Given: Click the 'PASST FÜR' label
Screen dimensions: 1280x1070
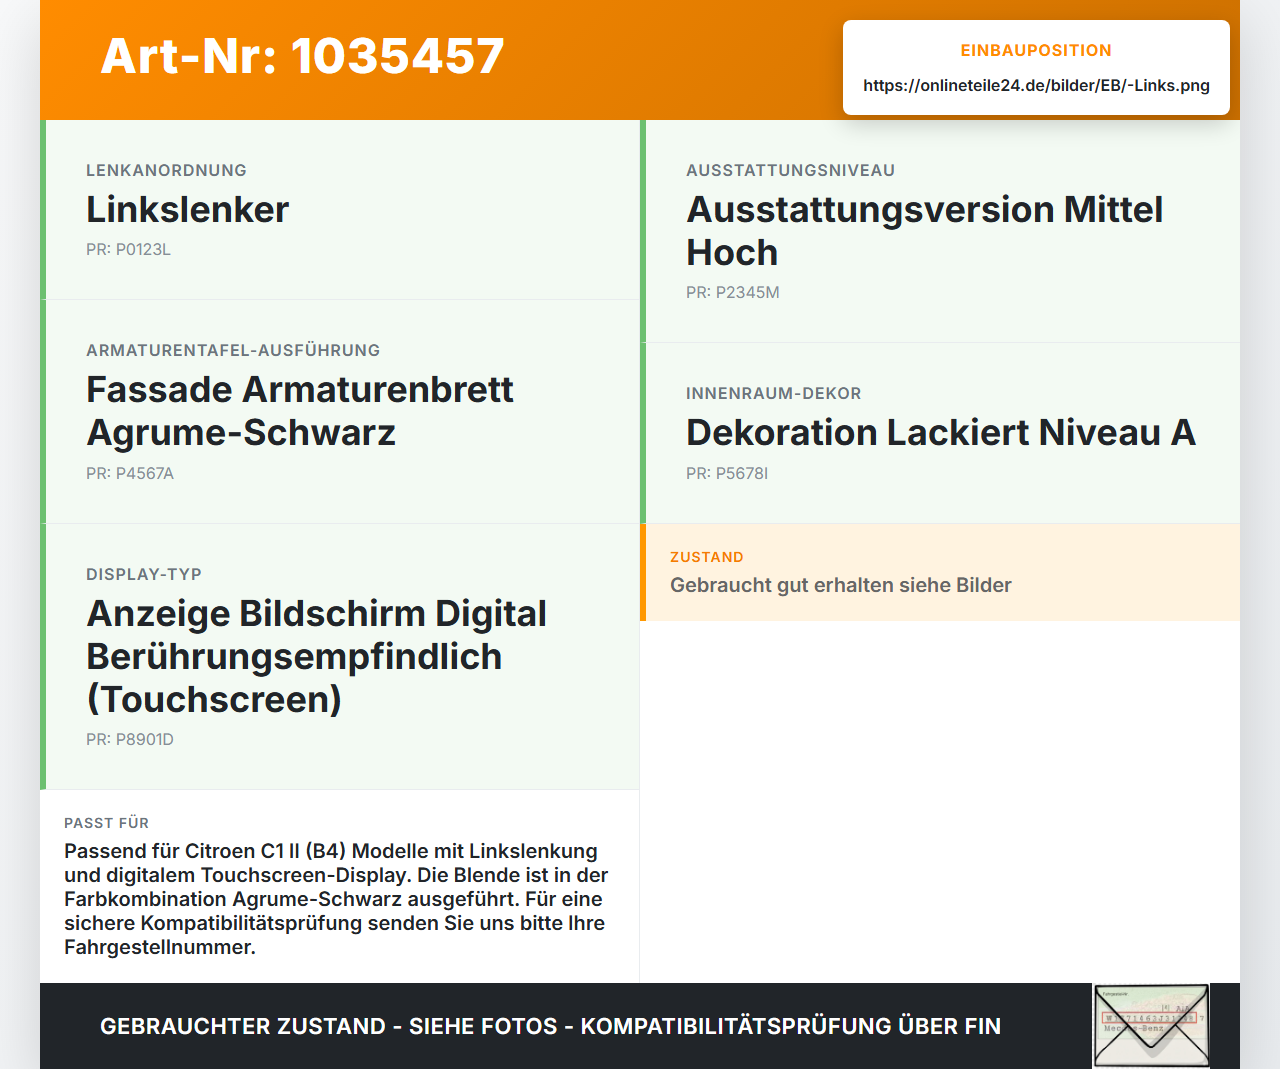Looking at the screenshot, I should click(x=106, y=823).
